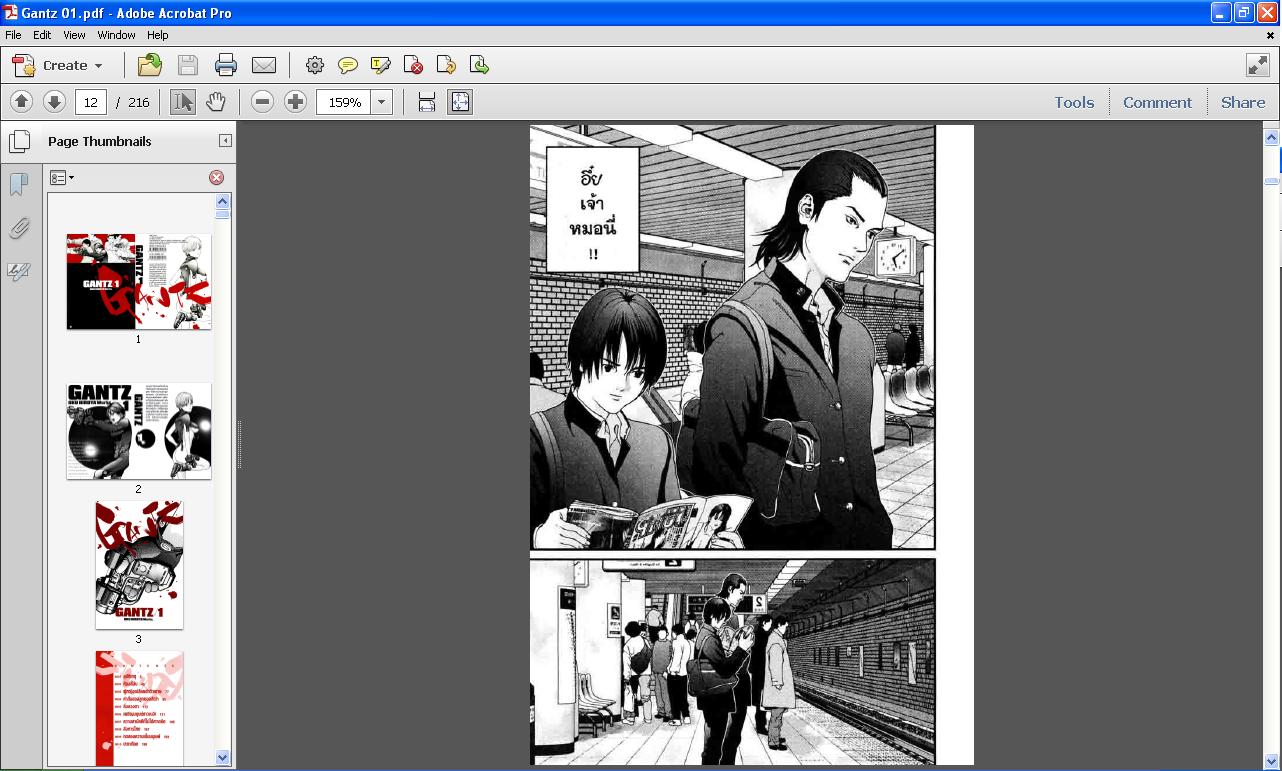Open the Edit menu
The image size is (1282, 771).
click(42, 35)
